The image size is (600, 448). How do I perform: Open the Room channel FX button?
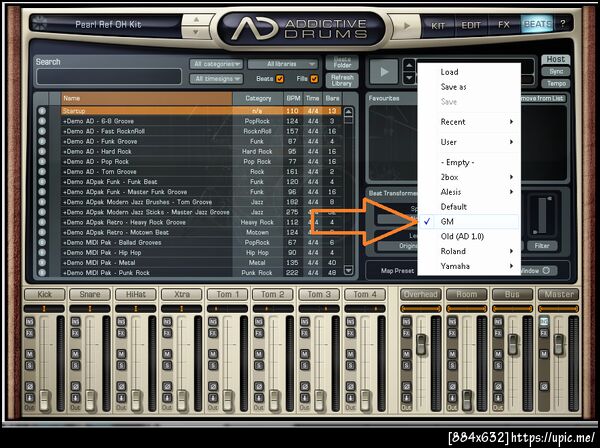pos(452,333)
